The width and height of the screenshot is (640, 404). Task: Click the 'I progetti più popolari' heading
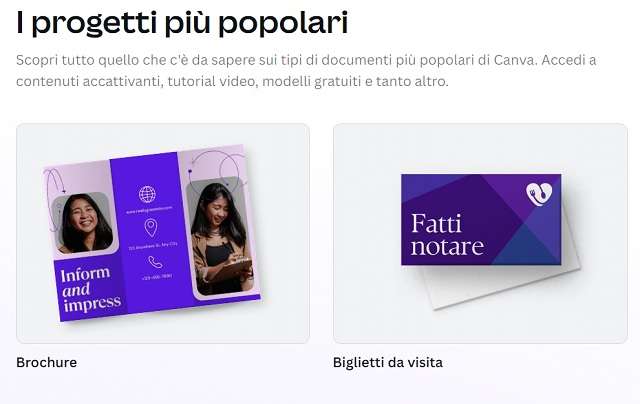182,22
